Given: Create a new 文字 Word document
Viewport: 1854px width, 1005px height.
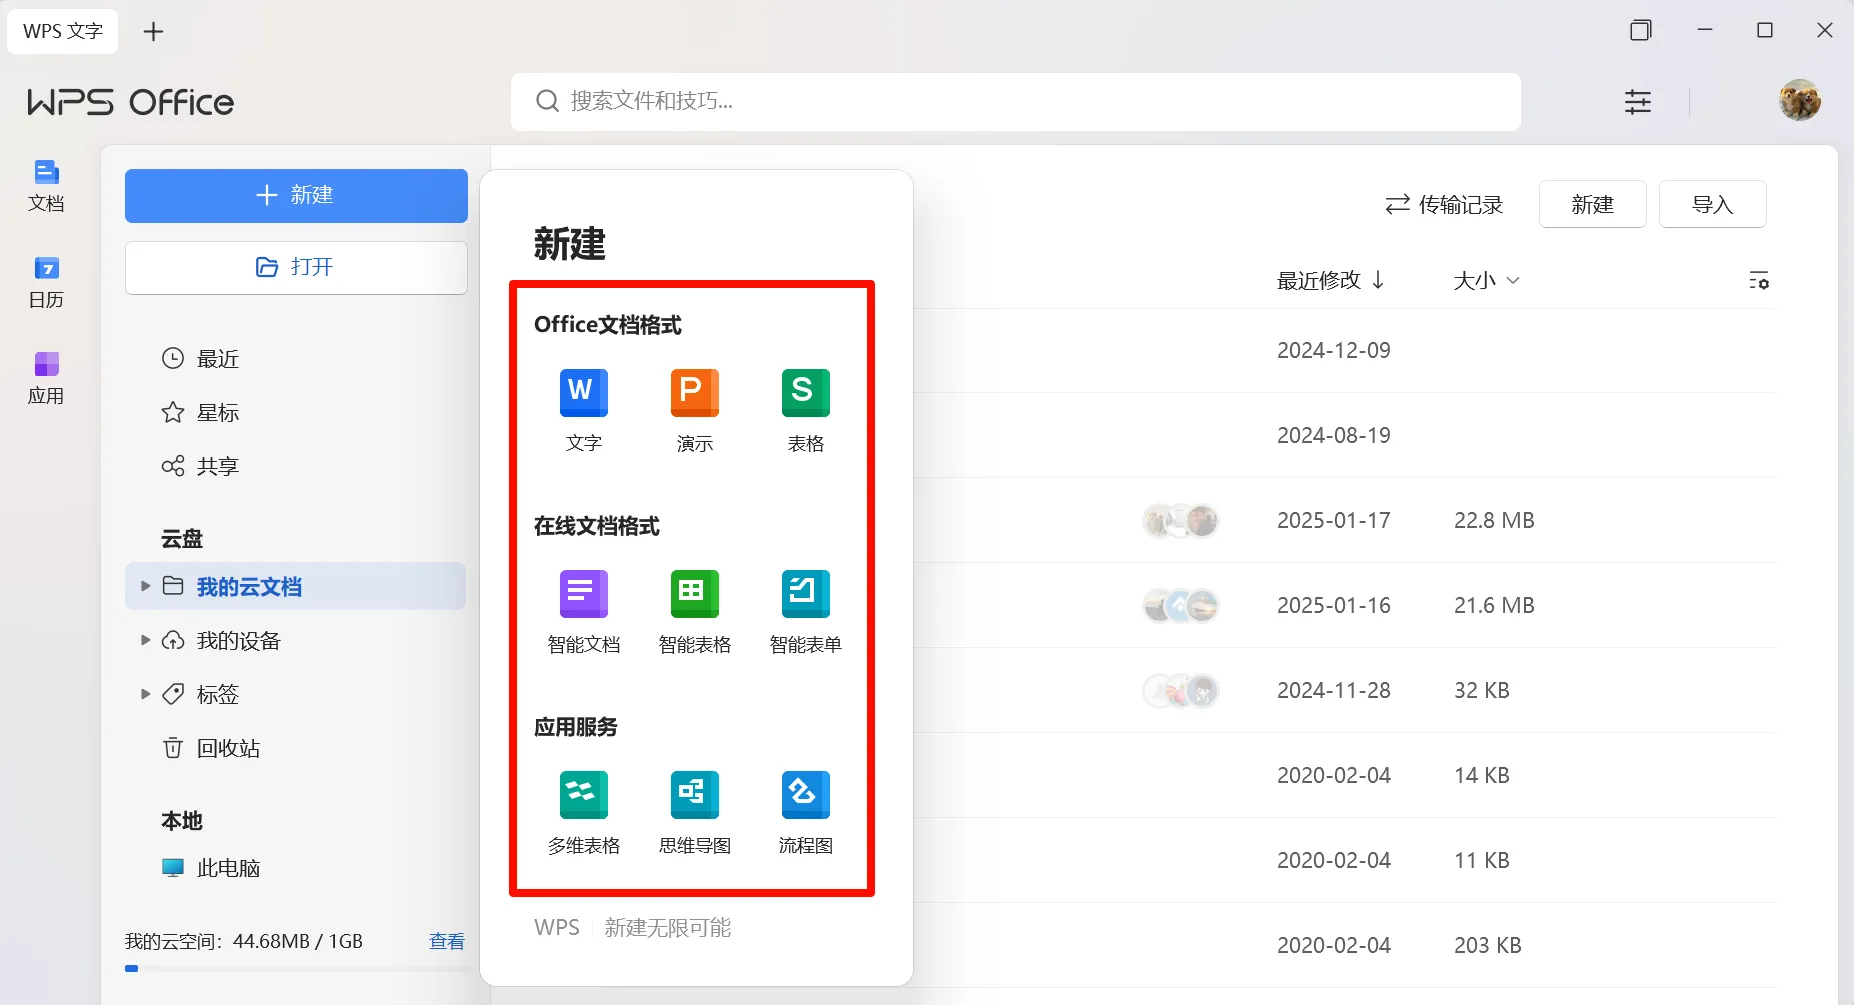Looking at the screenshot, I should click(583, 410).
